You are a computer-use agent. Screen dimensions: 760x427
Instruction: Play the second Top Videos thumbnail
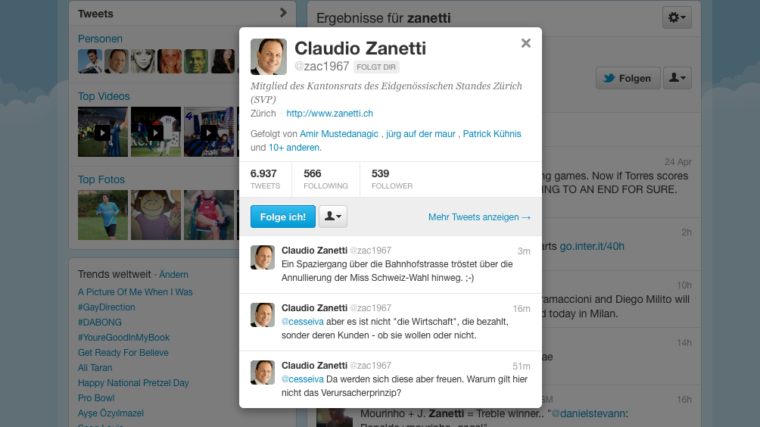tap(156, 132)
